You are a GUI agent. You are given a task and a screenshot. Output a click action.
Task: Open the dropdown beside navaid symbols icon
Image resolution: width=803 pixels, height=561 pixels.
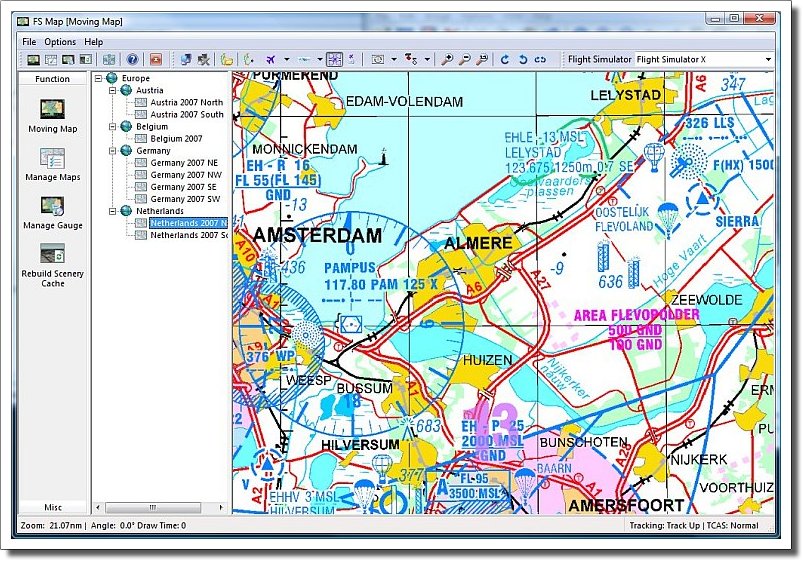click(x=427, y=60)
